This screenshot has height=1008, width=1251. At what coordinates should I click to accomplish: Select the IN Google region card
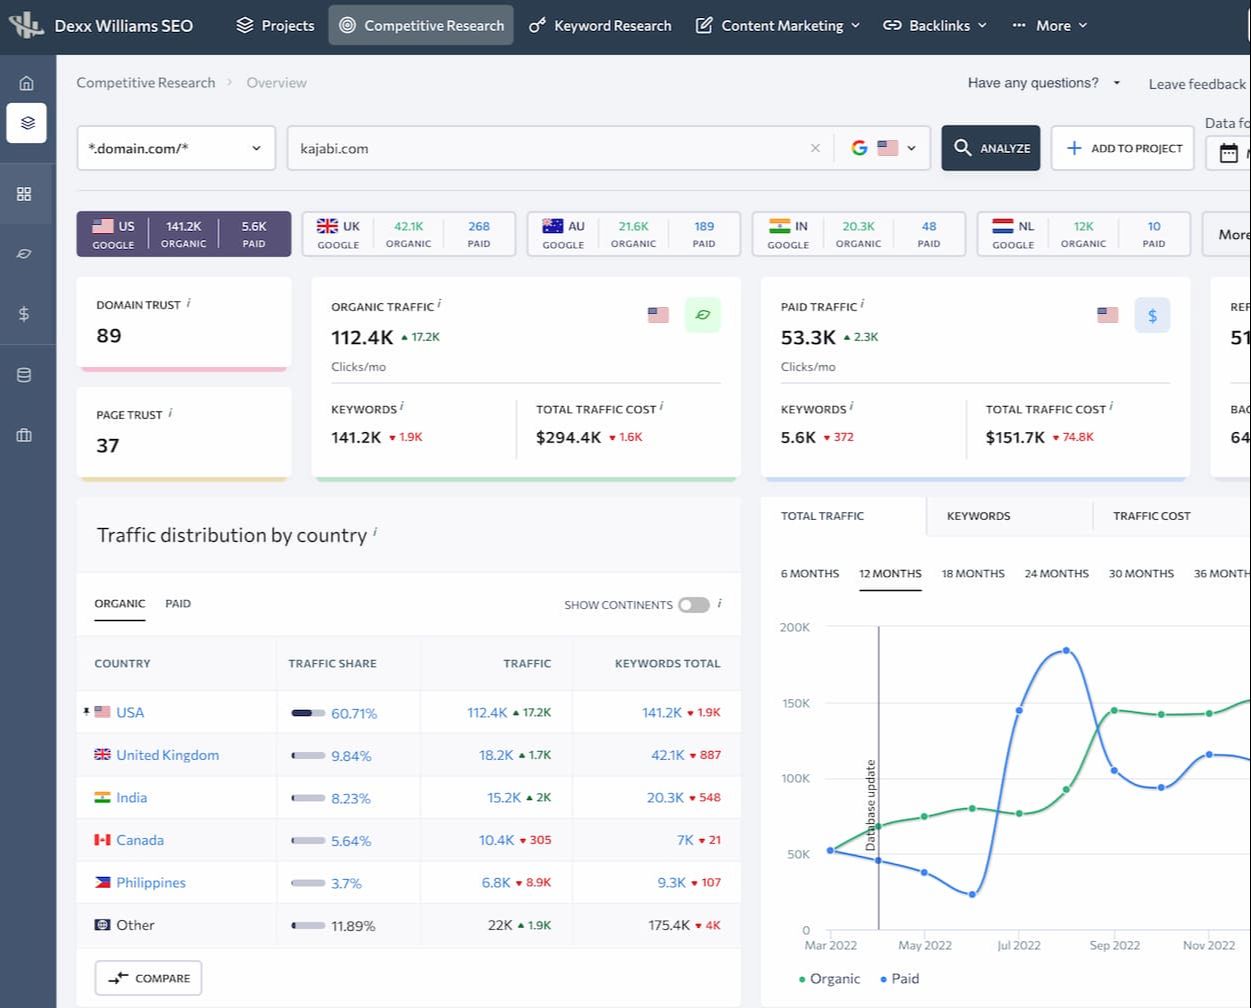(859, 234)
